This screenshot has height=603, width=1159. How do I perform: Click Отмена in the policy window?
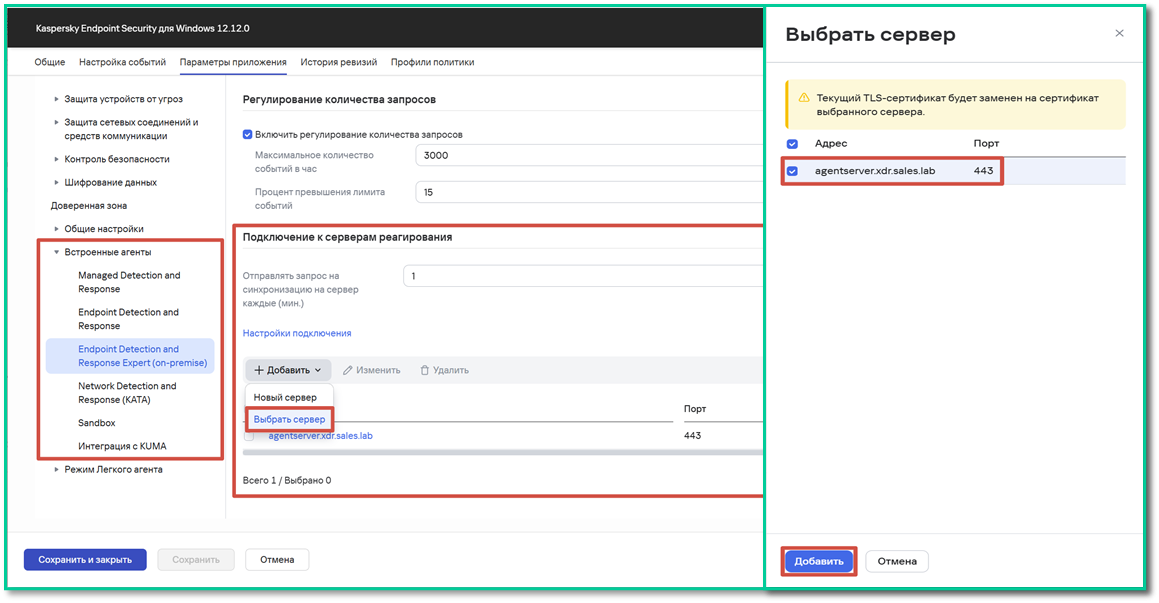(x=277, y=559)
